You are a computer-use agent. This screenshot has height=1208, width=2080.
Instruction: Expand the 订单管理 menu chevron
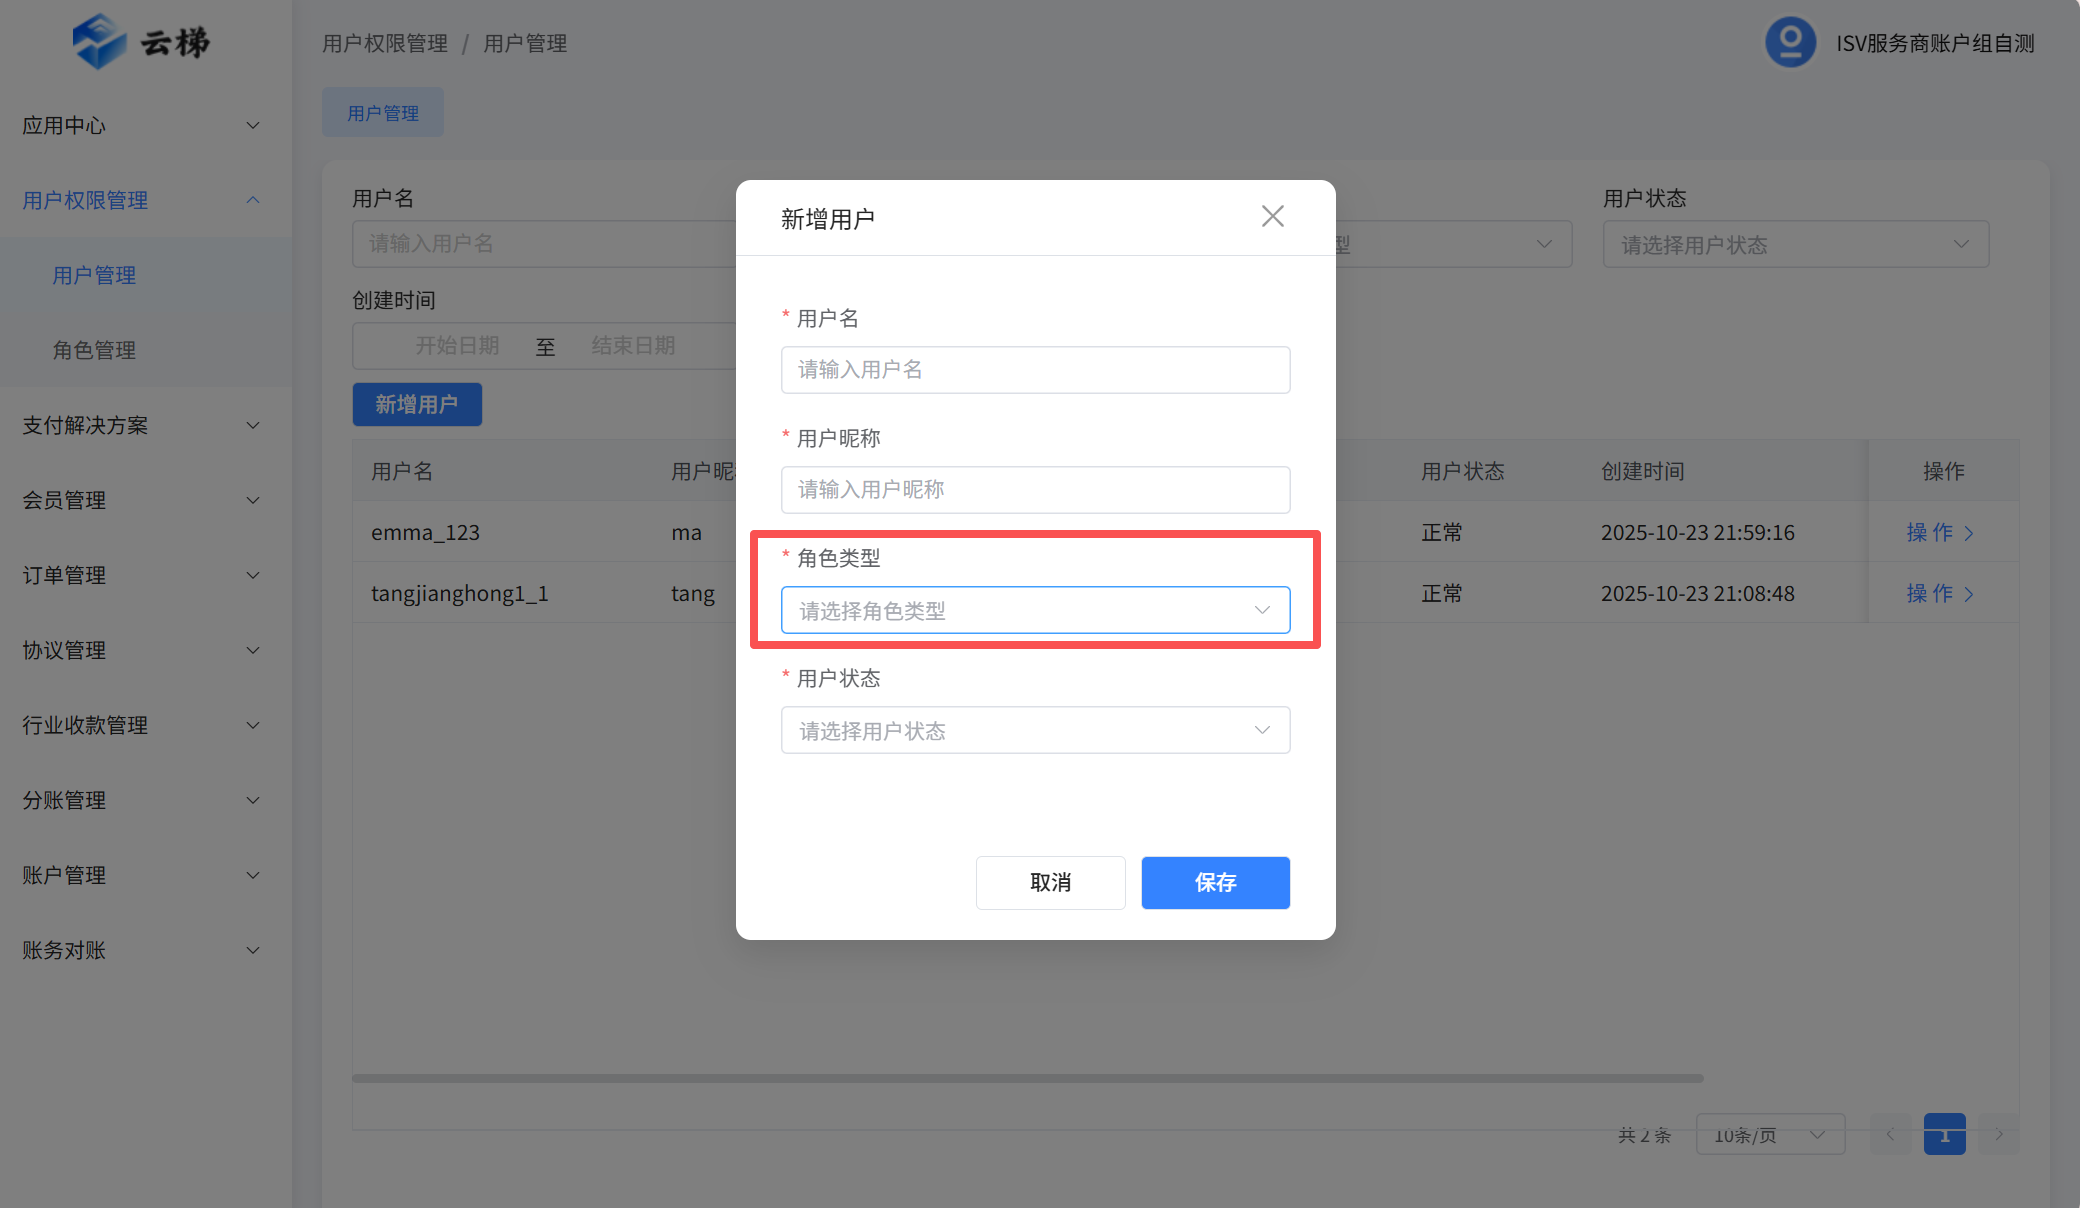click(253, 575)
